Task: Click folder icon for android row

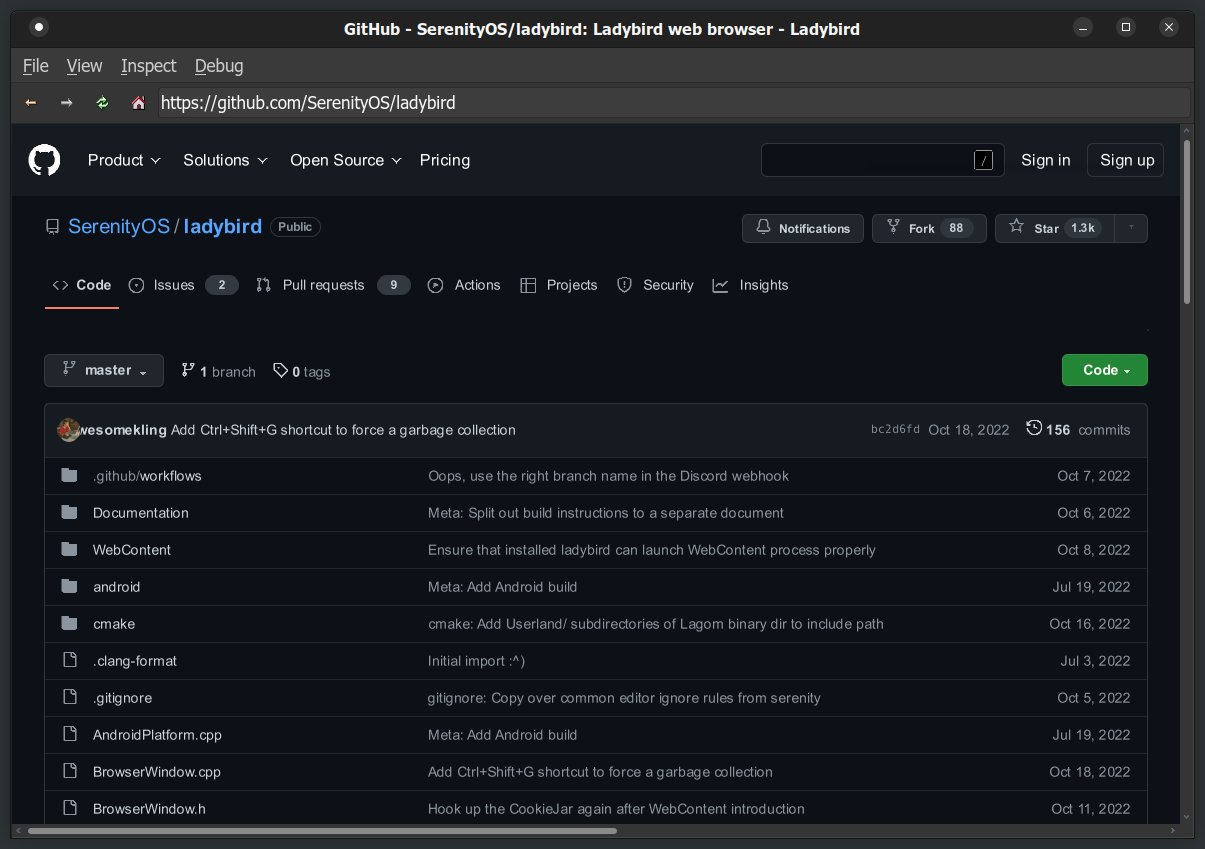Action: [69, 587]
